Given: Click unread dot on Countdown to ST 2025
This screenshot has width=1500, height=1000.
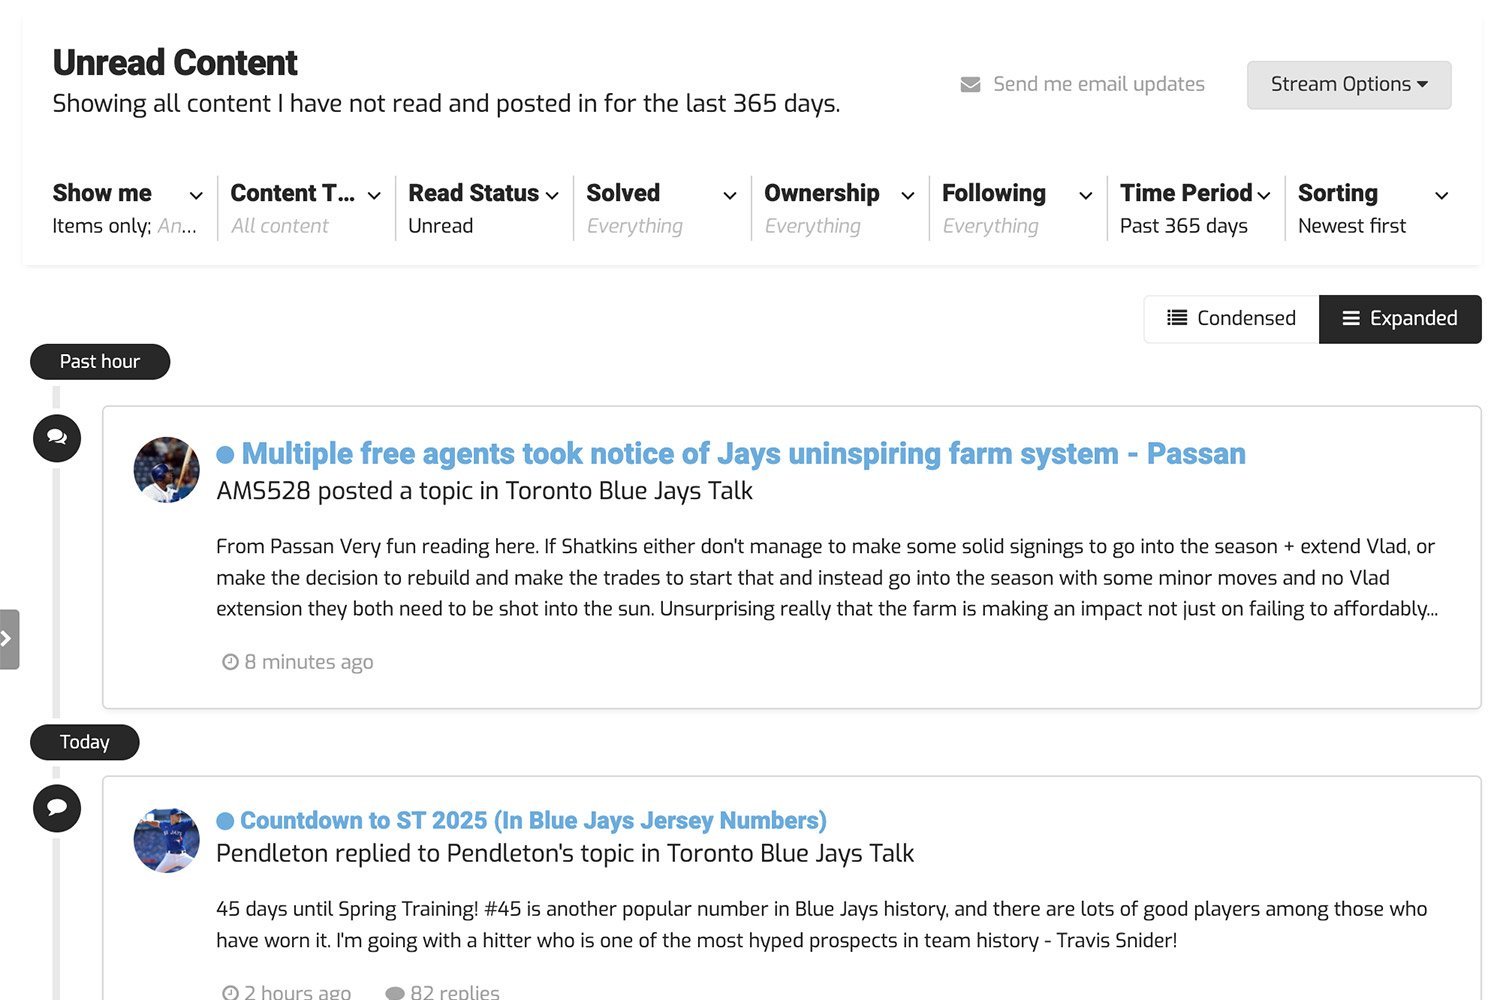Looking at the screenshot, I should 225,821.
